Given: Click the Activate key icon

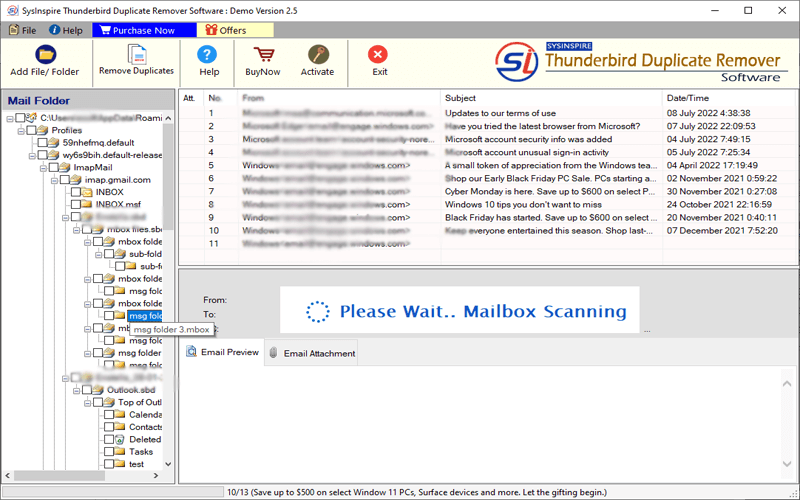Looking at the screenshot, I should (x=318, y=54).
